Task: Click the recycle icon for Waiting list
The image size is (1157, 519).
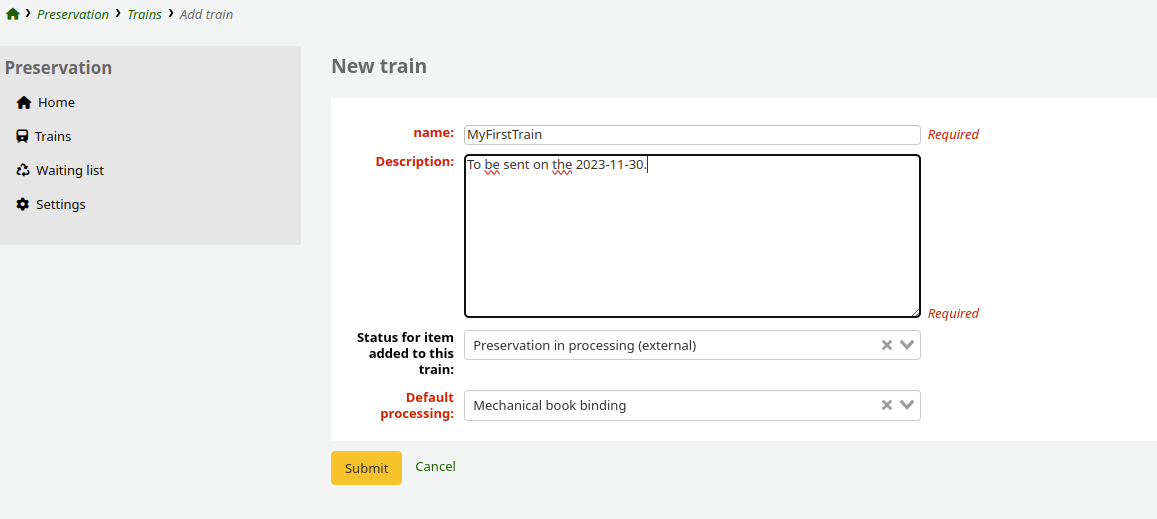Action: [23, 171]
